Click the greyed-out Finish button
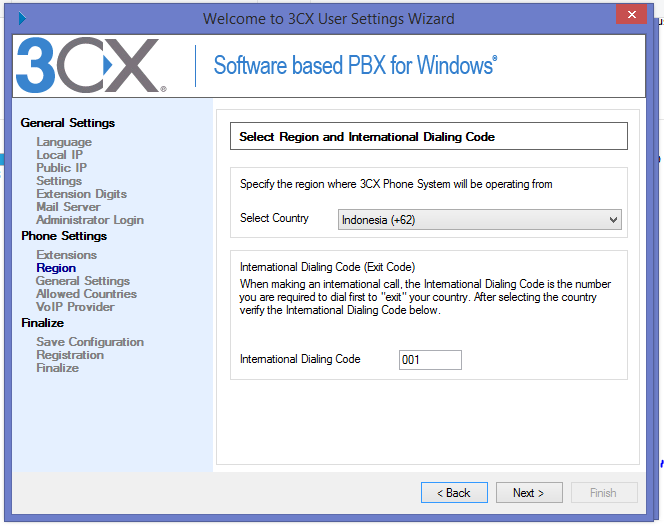The height and width of the screenshot is (532, 664). (x=604, y=493)
